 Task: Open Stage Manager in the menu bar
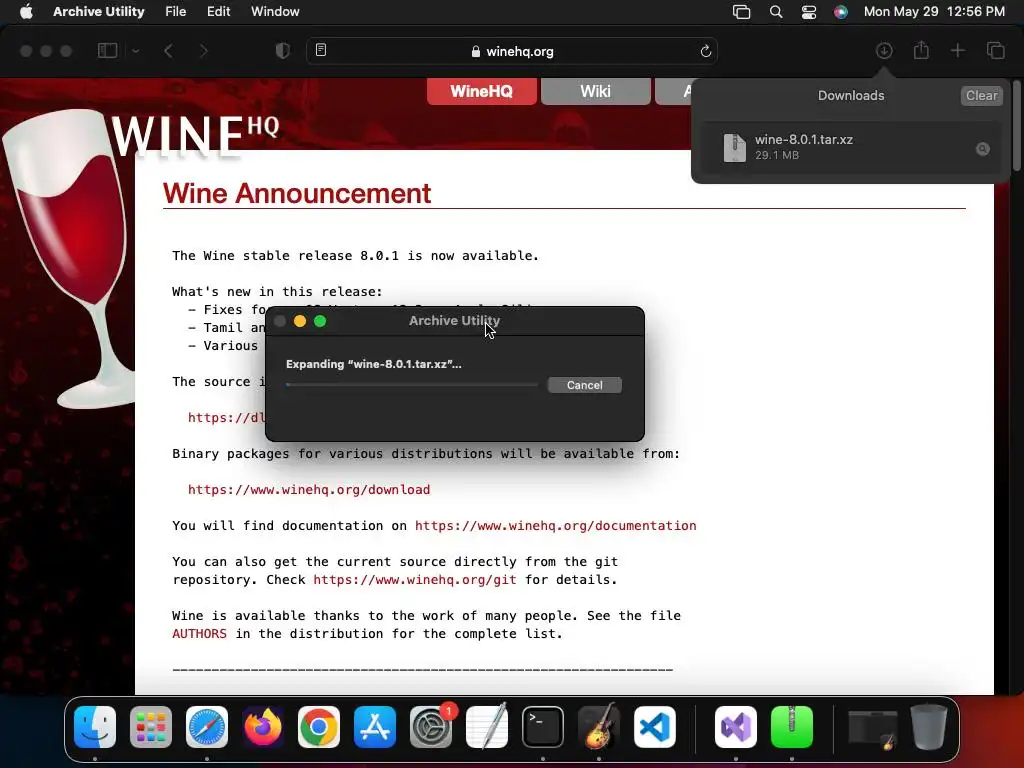[741, 12]
